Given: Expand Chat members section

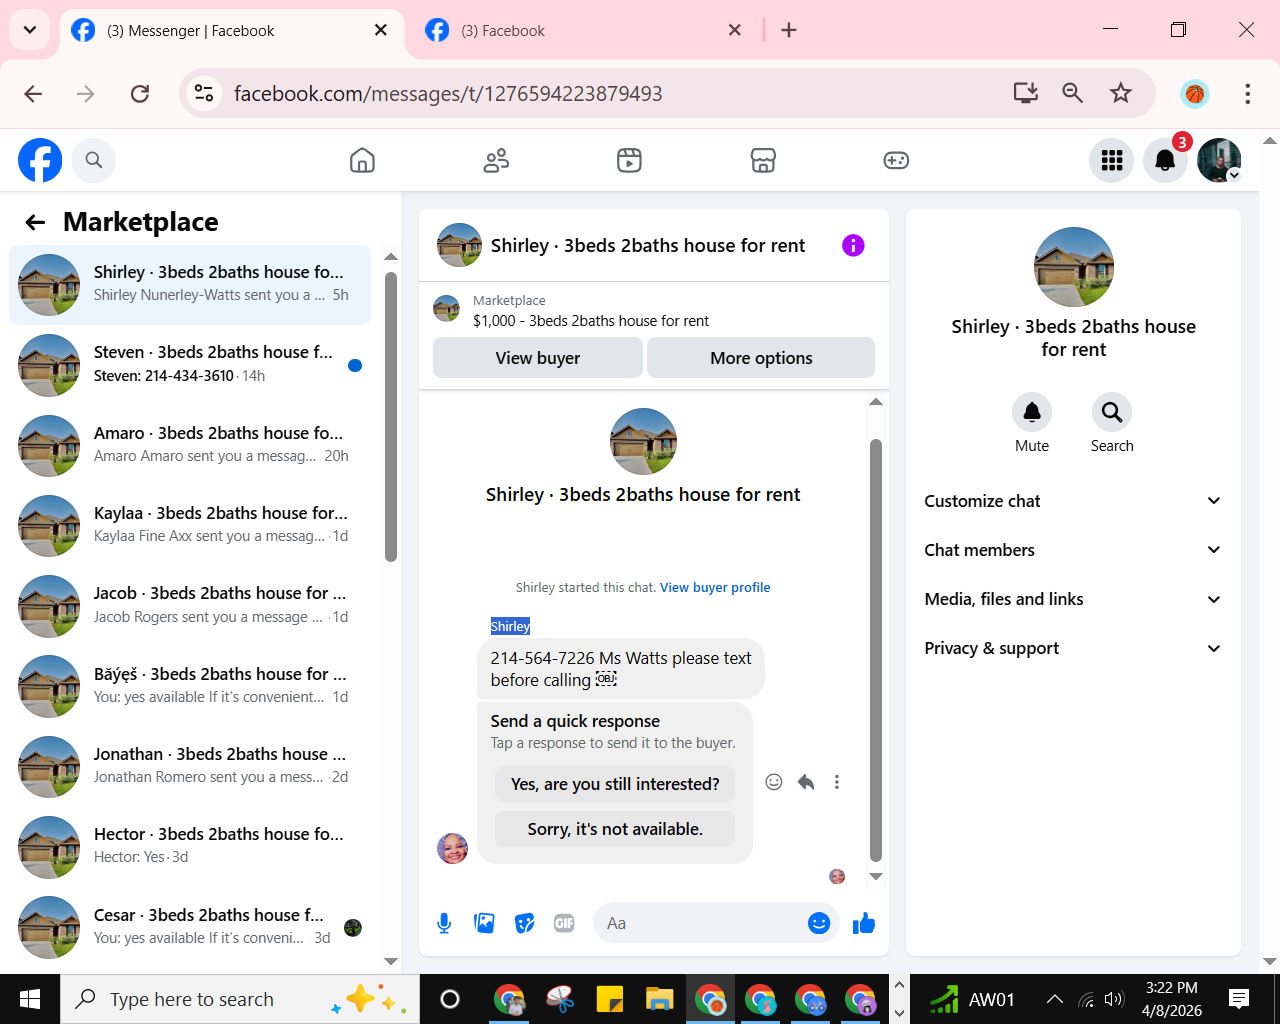Looking at the screenshot, I should pyautogui.click(x=1073, y=550).
